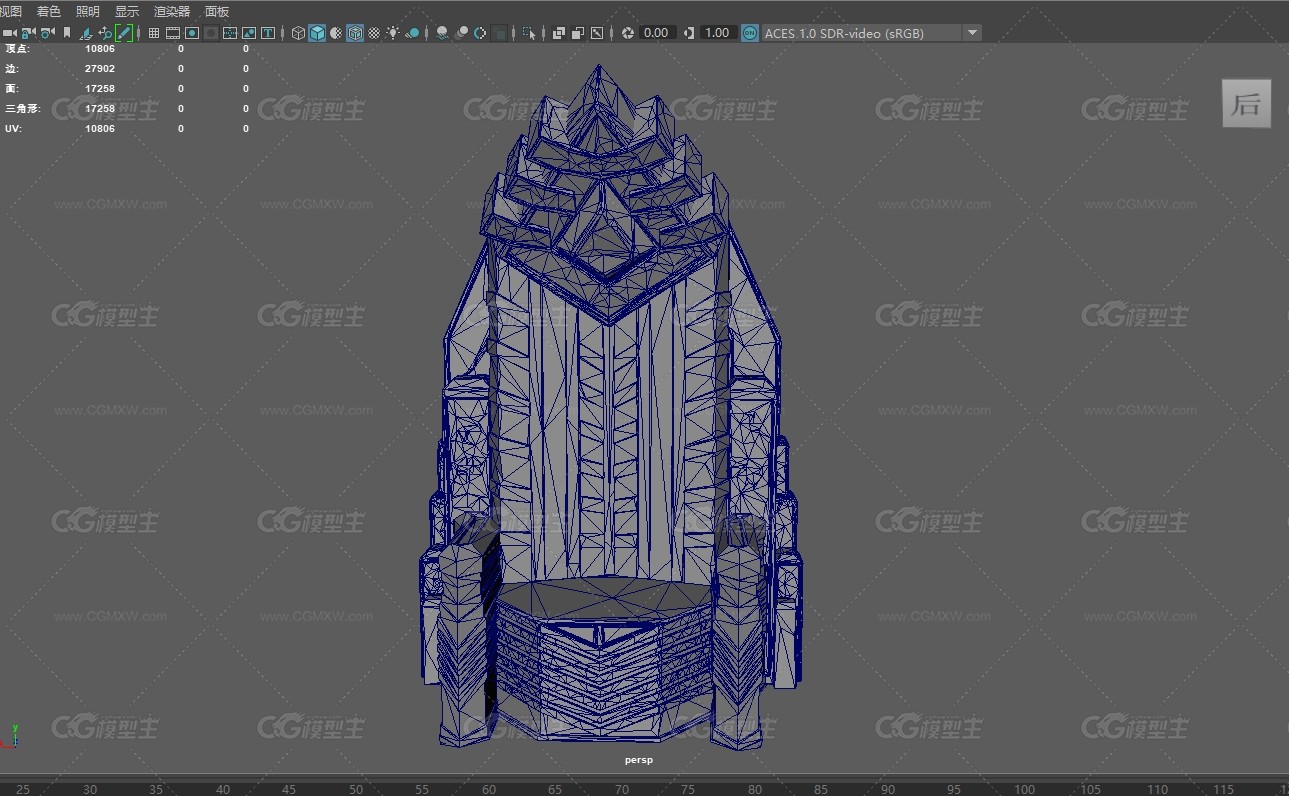This screenshot has width=1289, height=796.
Task: Click the UV count row label
Action: pyautogui.click(x=12, y=129)
